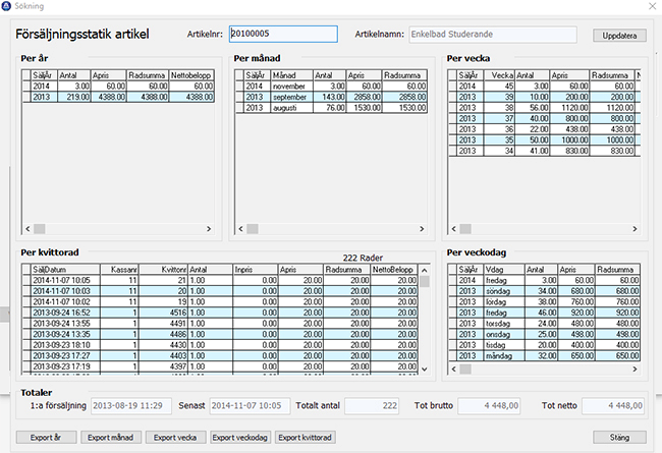Screen dimensions: 662x453
Task: Select receipt row 2014-11-07 10:02
Action: [220, 302]
